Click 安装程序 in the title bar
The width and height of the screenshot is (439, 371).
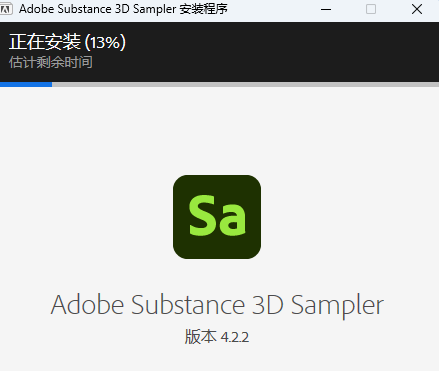204,9
